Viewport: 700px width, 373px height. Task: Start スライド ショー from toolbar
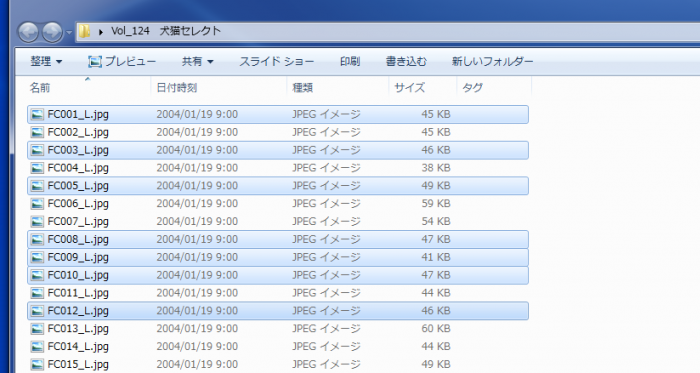276,61
